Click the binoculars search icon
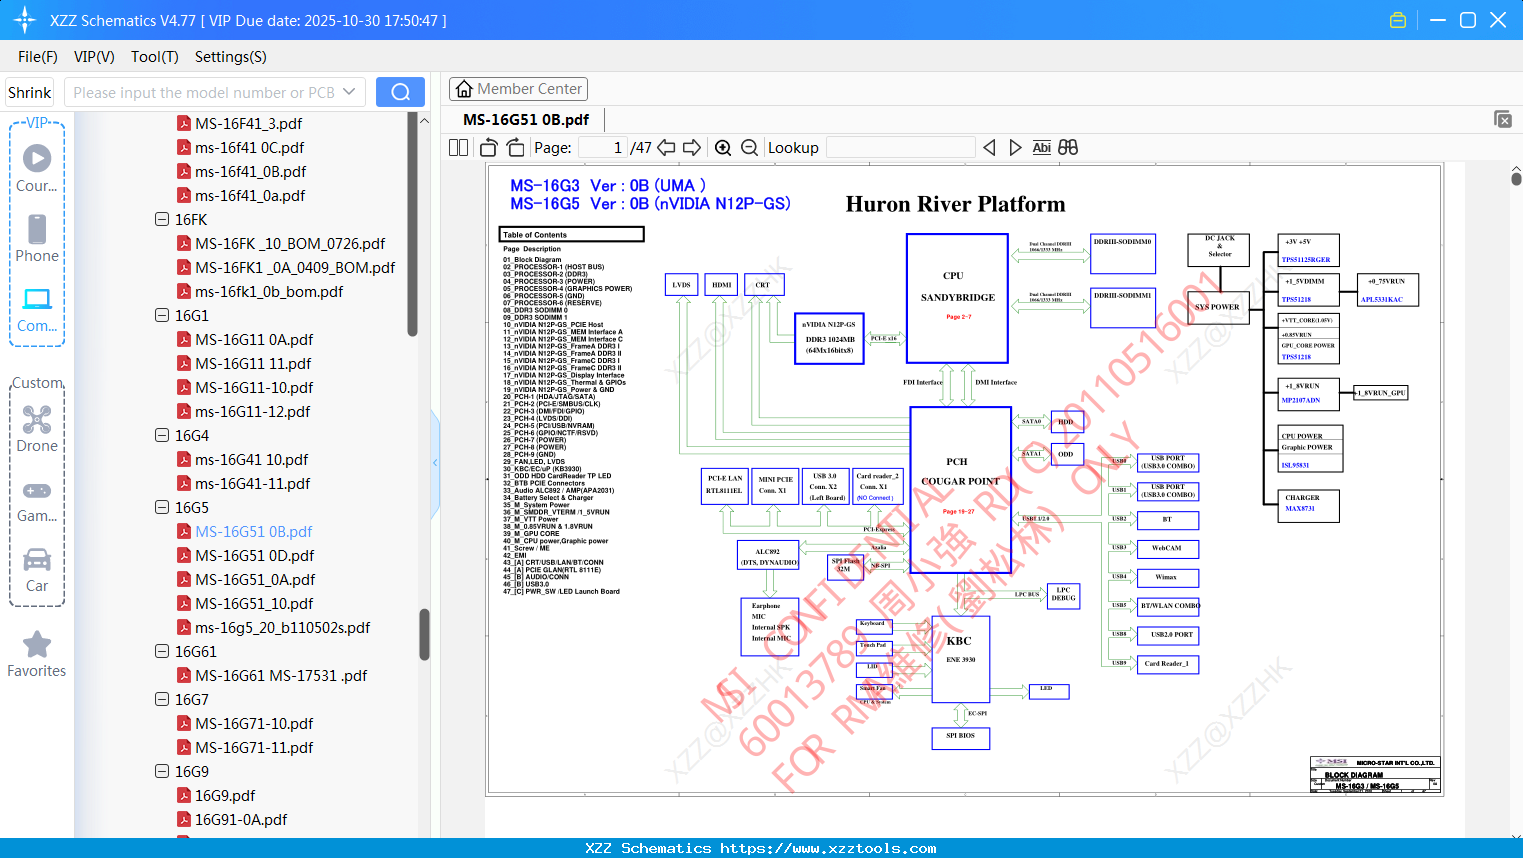 click(1068, 147)
